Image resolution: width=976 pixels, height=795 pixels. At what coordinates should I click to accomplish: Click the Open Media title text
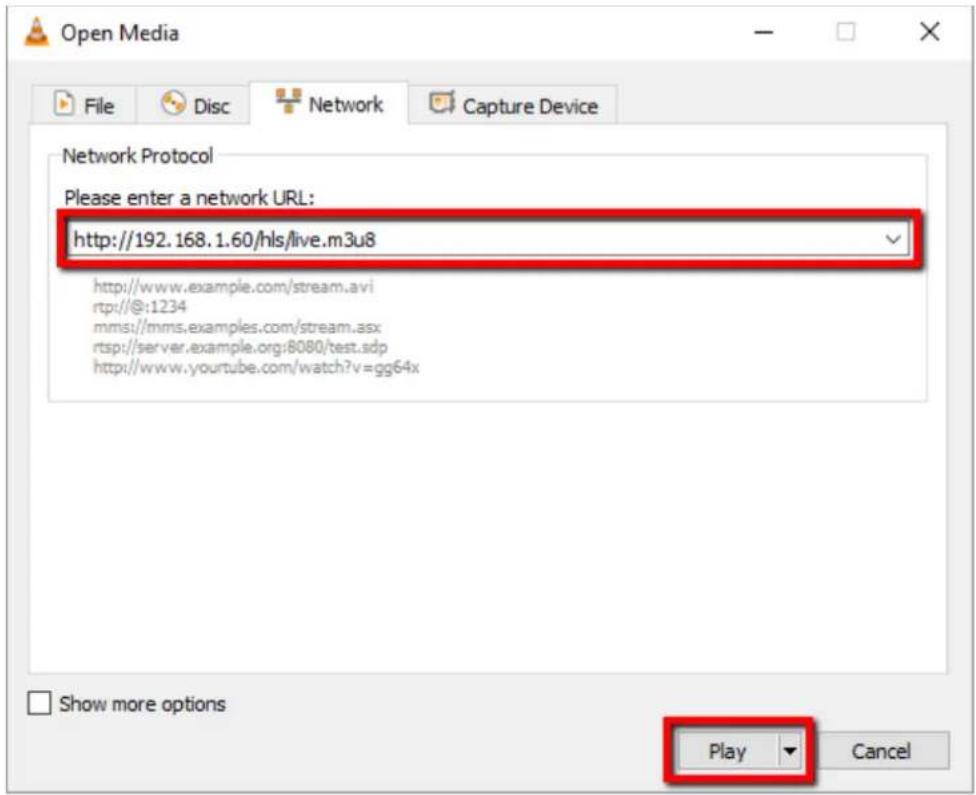(x=120, y=33)
